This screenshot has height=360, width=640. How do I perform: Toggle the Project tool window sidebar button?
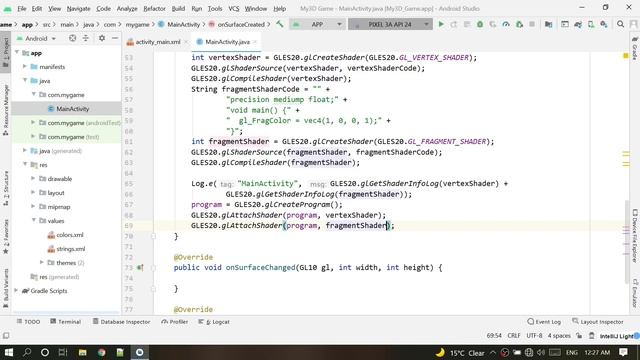[x=6, y=53]
